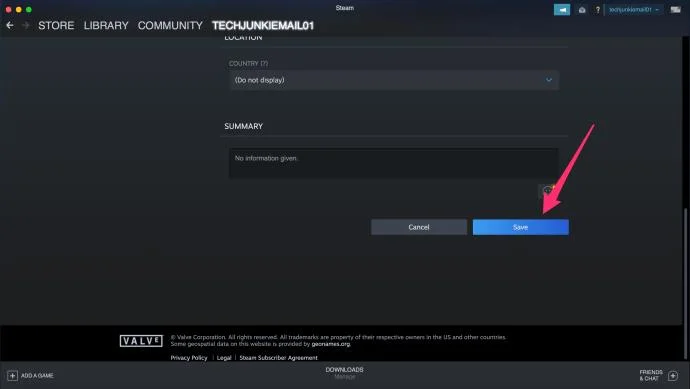Open the techjunkiemail01 account dropdown
Image resolution: width=690 pixels, height=389 pixels.
coord(634,10)
